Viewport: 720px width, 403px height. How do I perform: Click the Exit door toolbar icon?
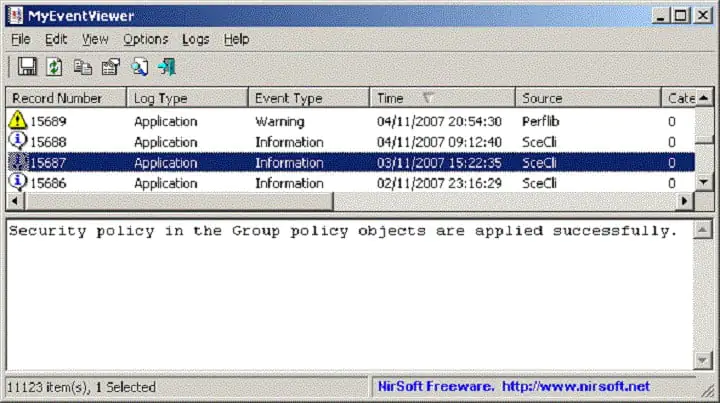(x=167, y=67)
